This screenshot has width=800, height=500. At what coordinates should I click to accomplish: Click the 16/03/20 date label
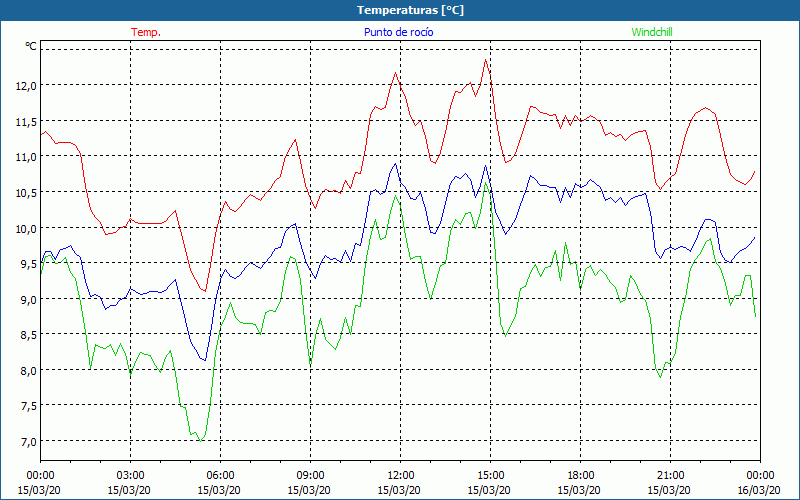coord(758,490)
